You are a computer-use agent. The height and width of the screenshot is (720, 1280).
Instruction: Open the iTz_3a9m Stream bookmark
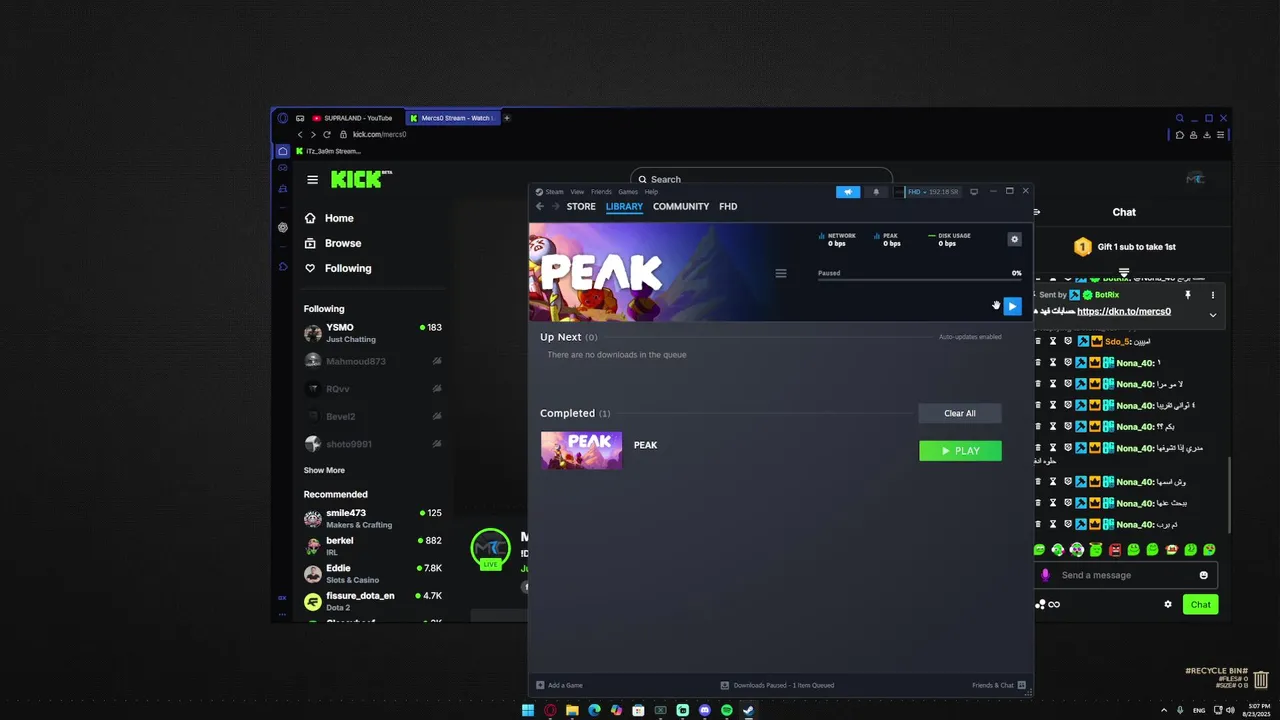pos(328,151)
